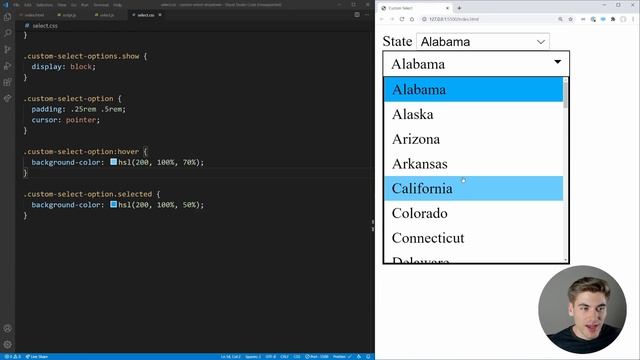The width and height of the screenshot is (640, 360).
Task: Open the Run and Debug panel
Action: 7,66
